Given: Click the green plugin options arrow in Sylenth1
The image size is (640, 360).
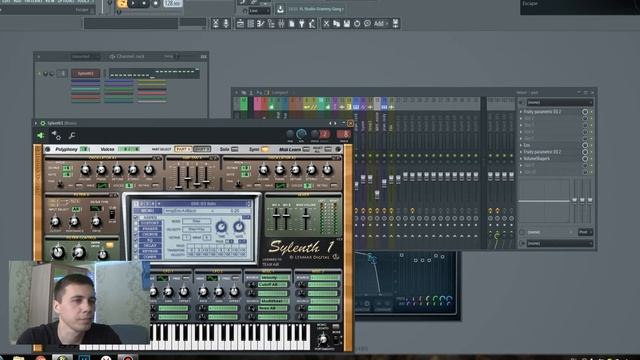Looking at the screenshot, I should (x=40, y=135).
